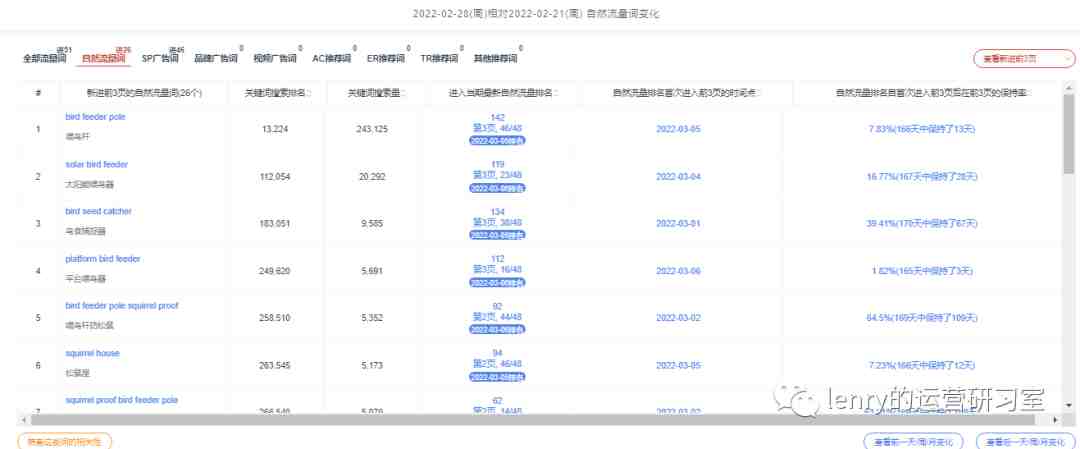Open the 16.77% retention rate link
The height and width of the screenshot is (449, 1080).
[922, 177]
